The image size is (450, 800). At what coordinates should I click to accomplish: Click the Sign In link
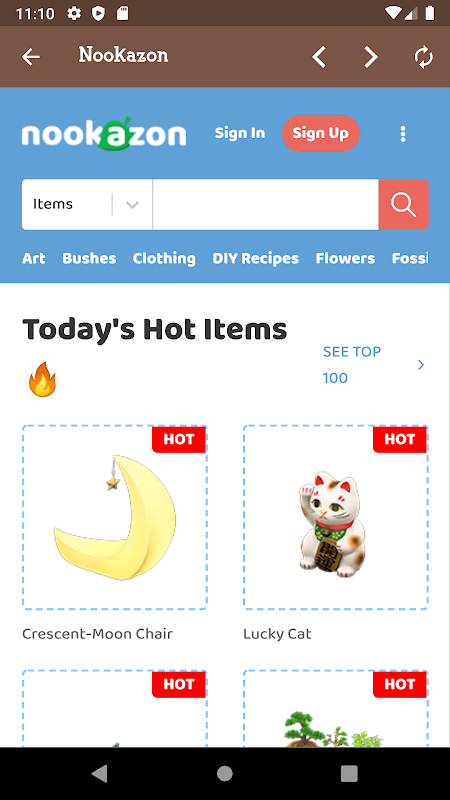pos(240,133)
